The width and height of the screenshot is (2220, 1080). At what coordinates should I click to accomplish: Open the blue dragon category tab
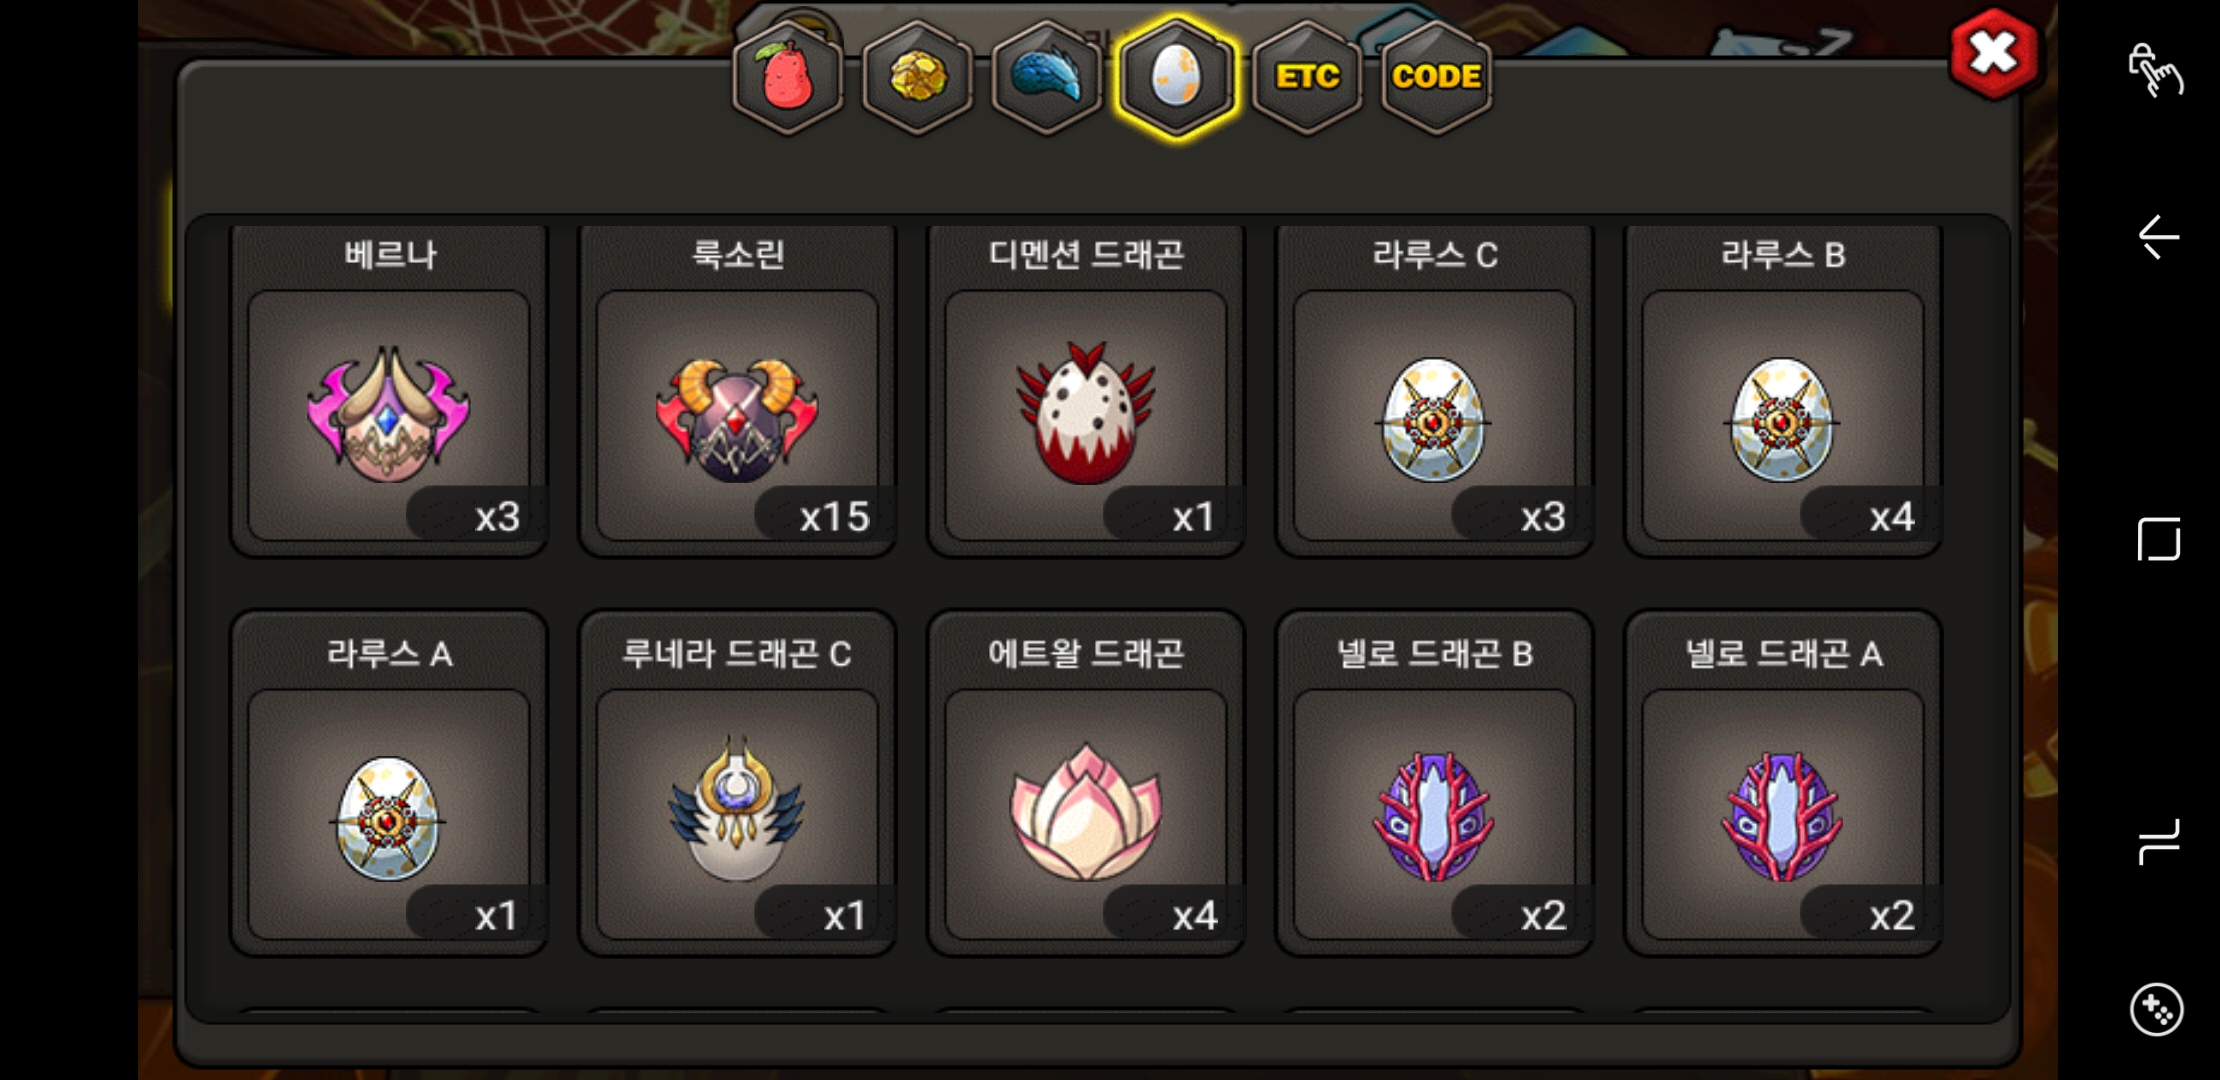(x=1046, y=77)
